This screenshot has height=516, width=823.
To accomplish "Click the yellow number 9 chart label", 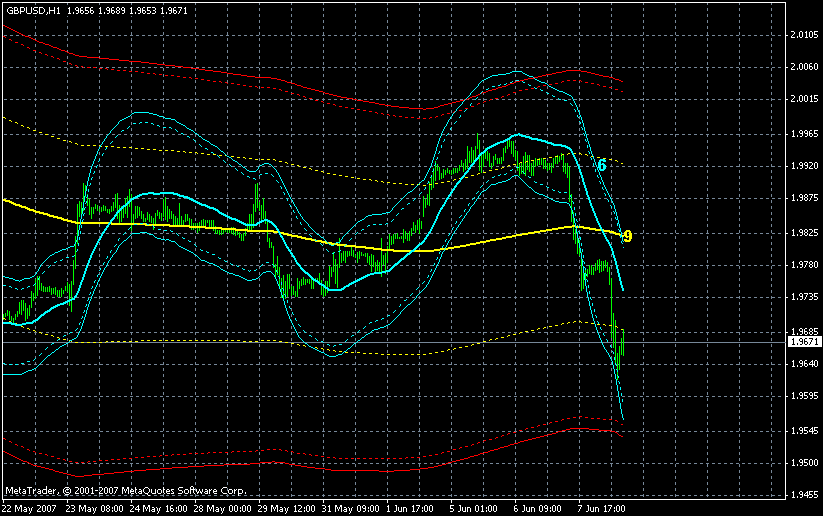I will (628, 236).
